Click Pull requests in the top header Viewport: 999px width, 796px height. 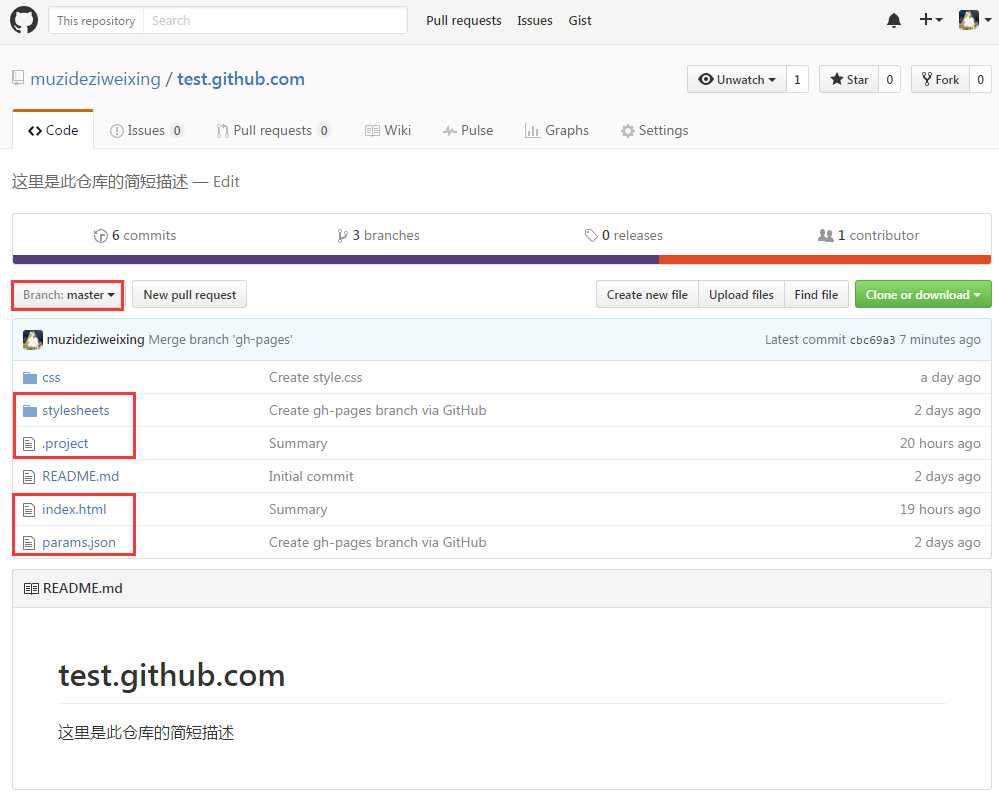pos(464,20)
